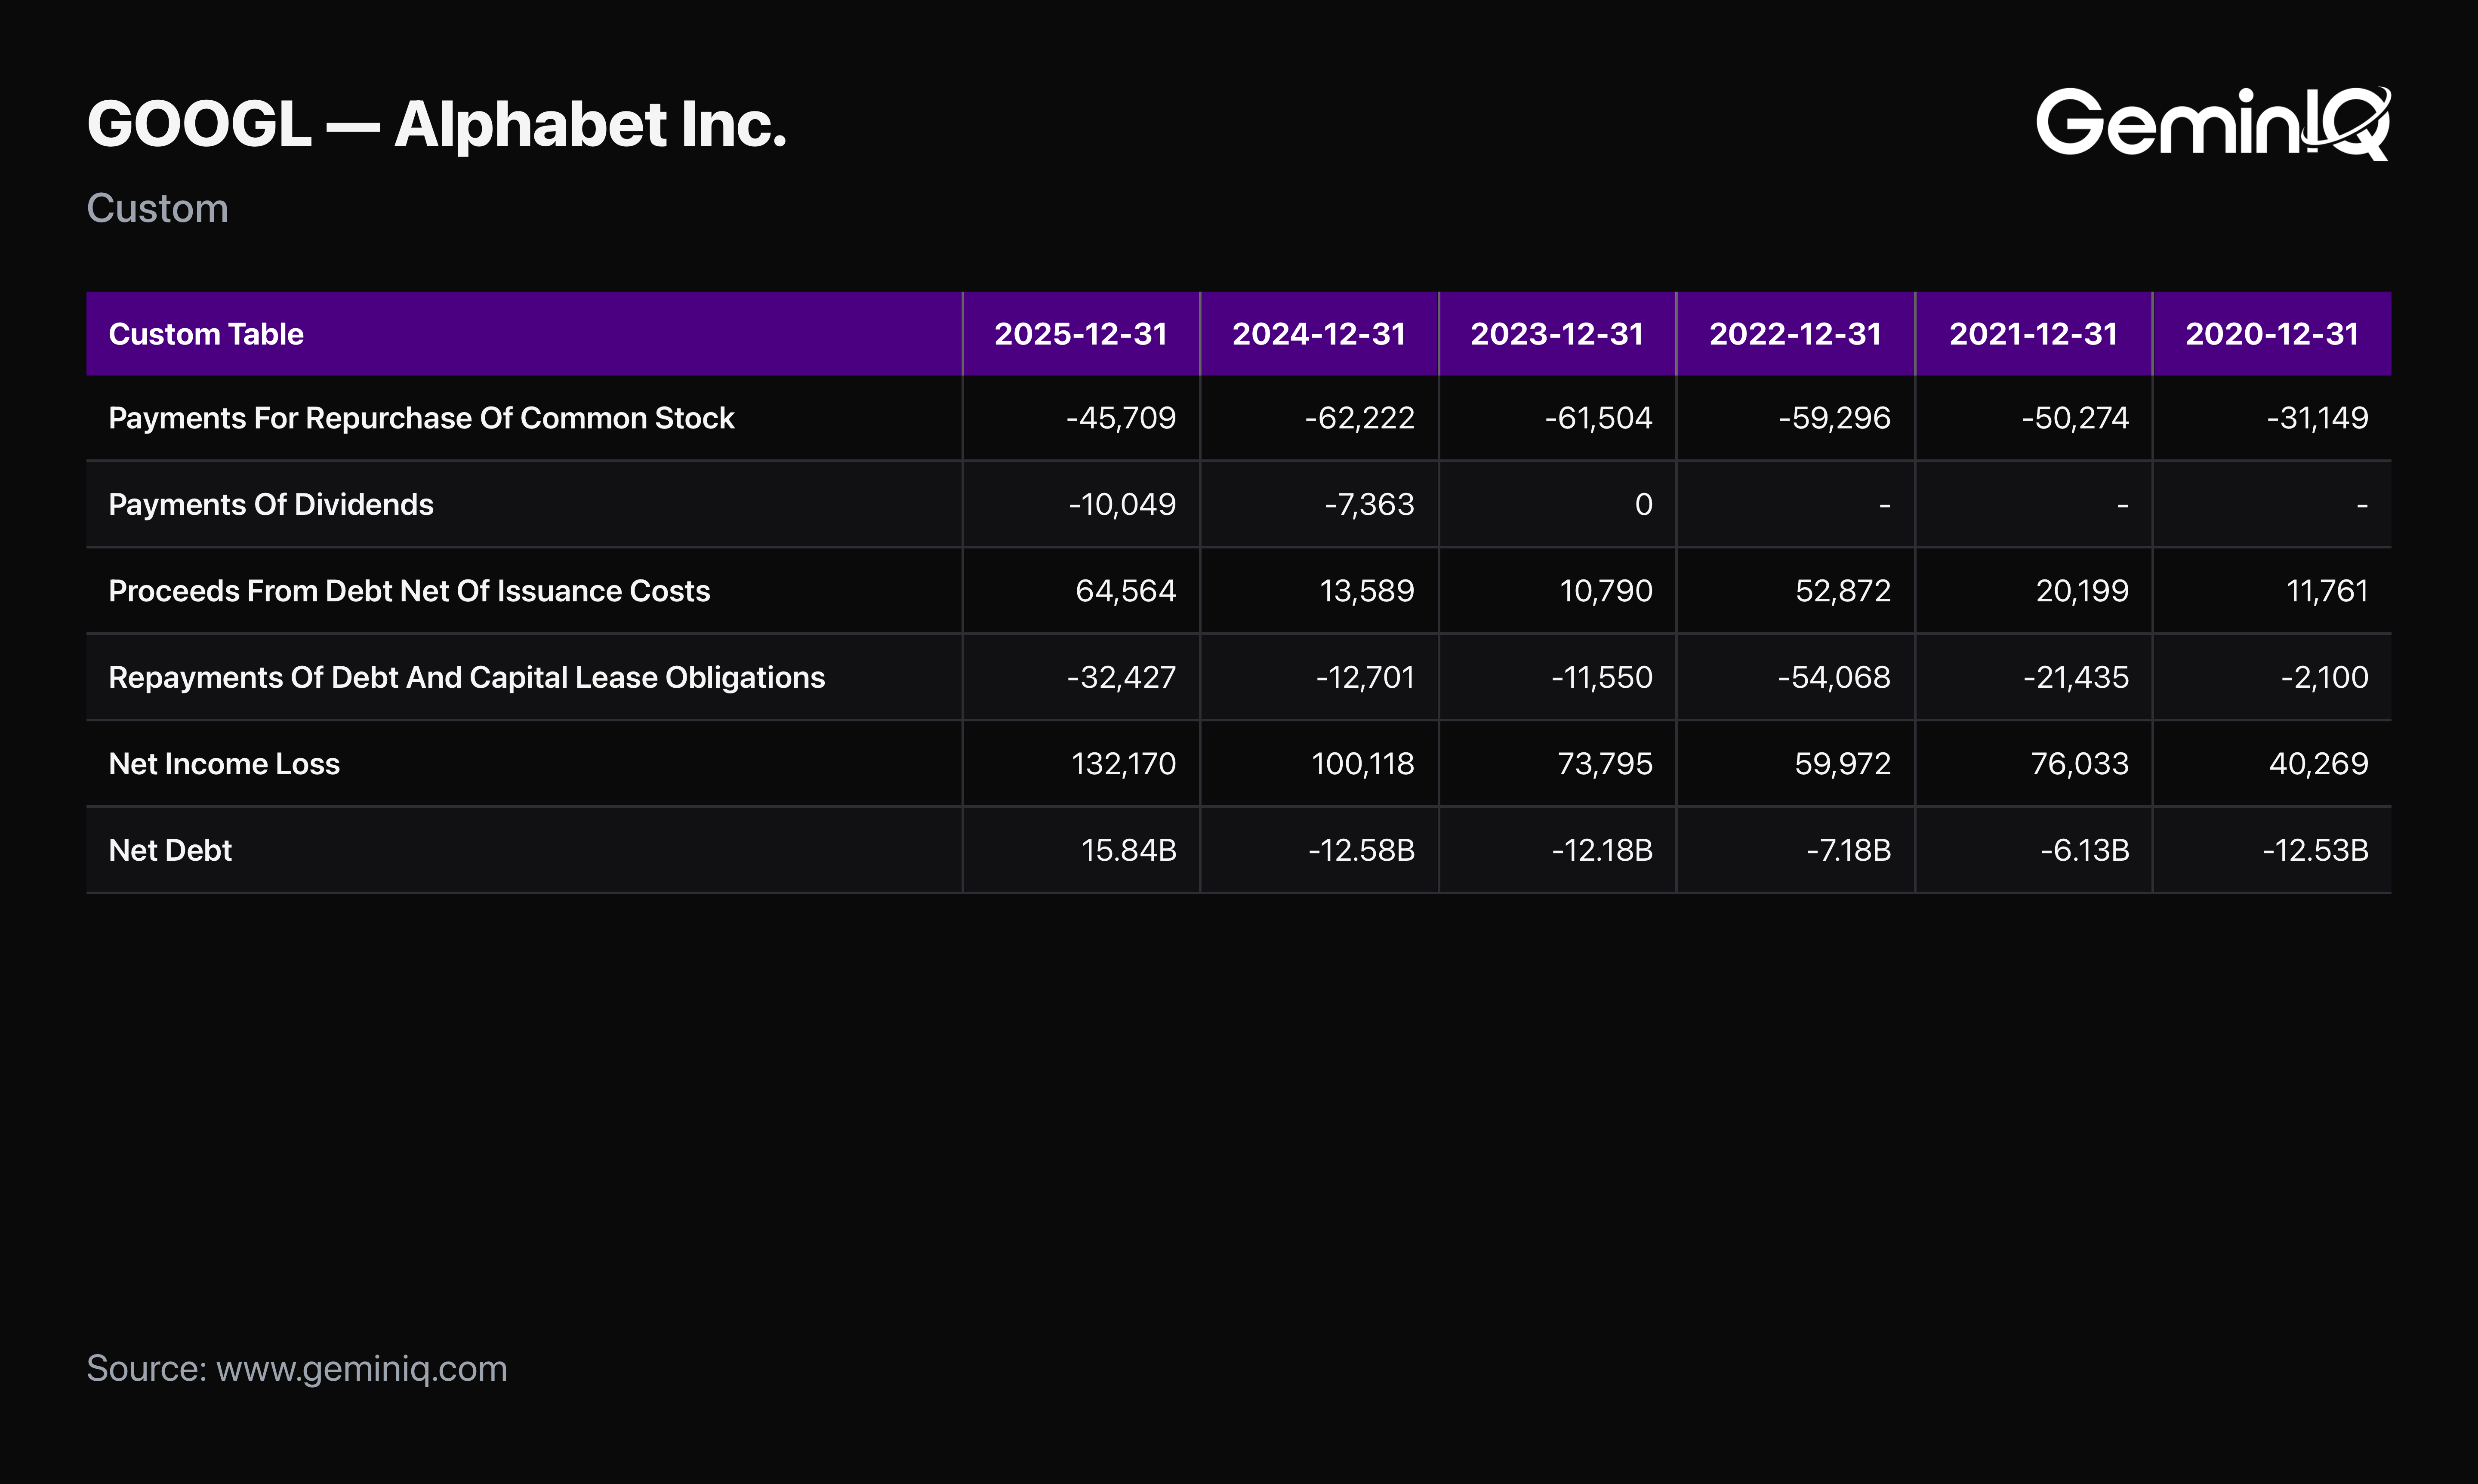The image size is (2478, 1484).
Task: Select the repurchase value -59,296
Action: (1834, 418)
